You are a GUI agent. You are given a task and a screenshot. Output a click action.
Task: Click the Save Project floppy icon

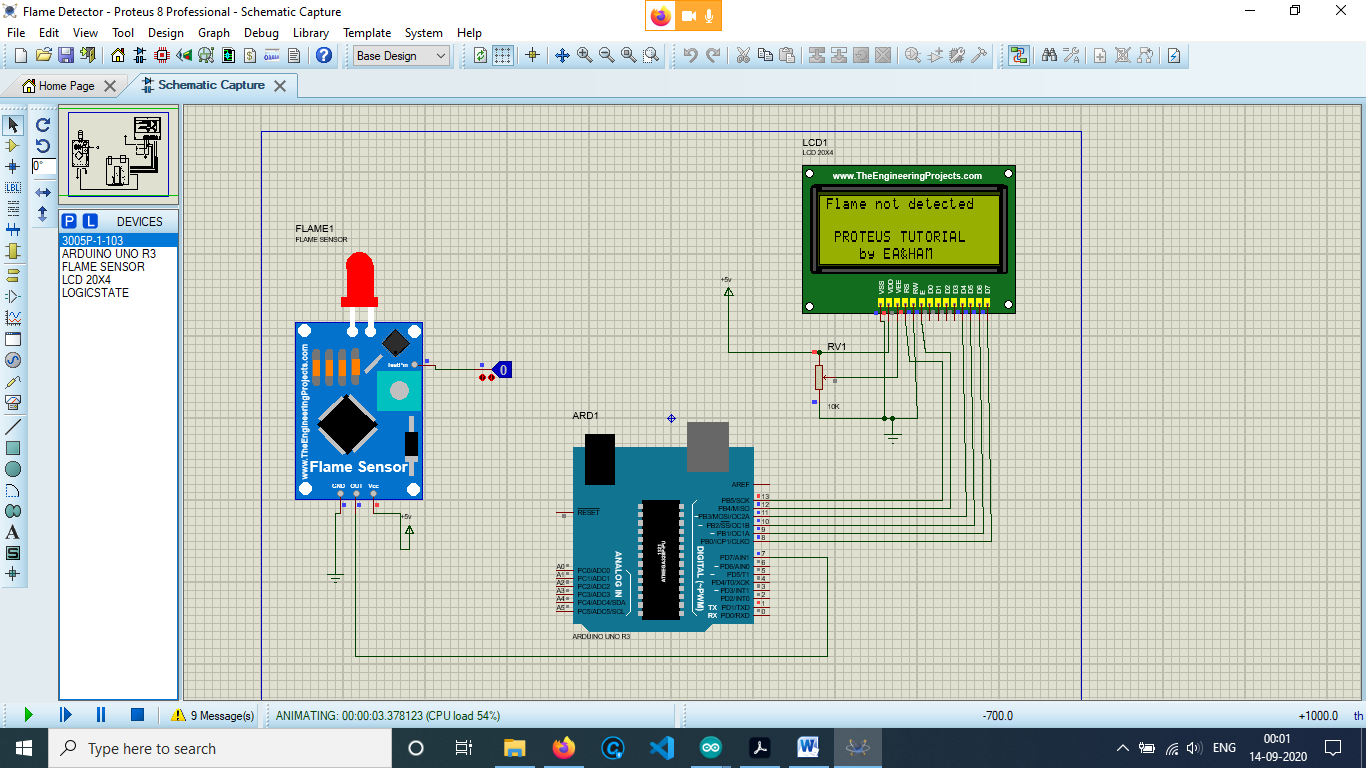[x=66, y=55]
